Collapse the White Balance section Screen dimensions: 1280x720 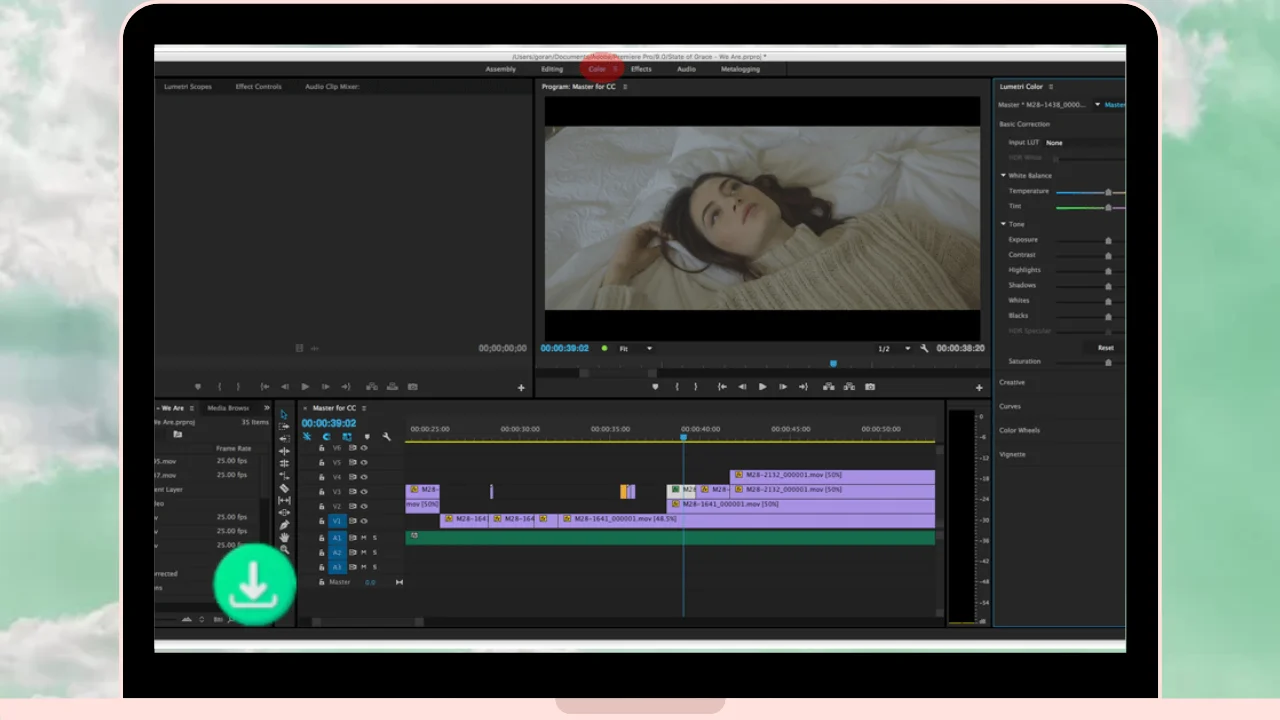click(1004, 176)
